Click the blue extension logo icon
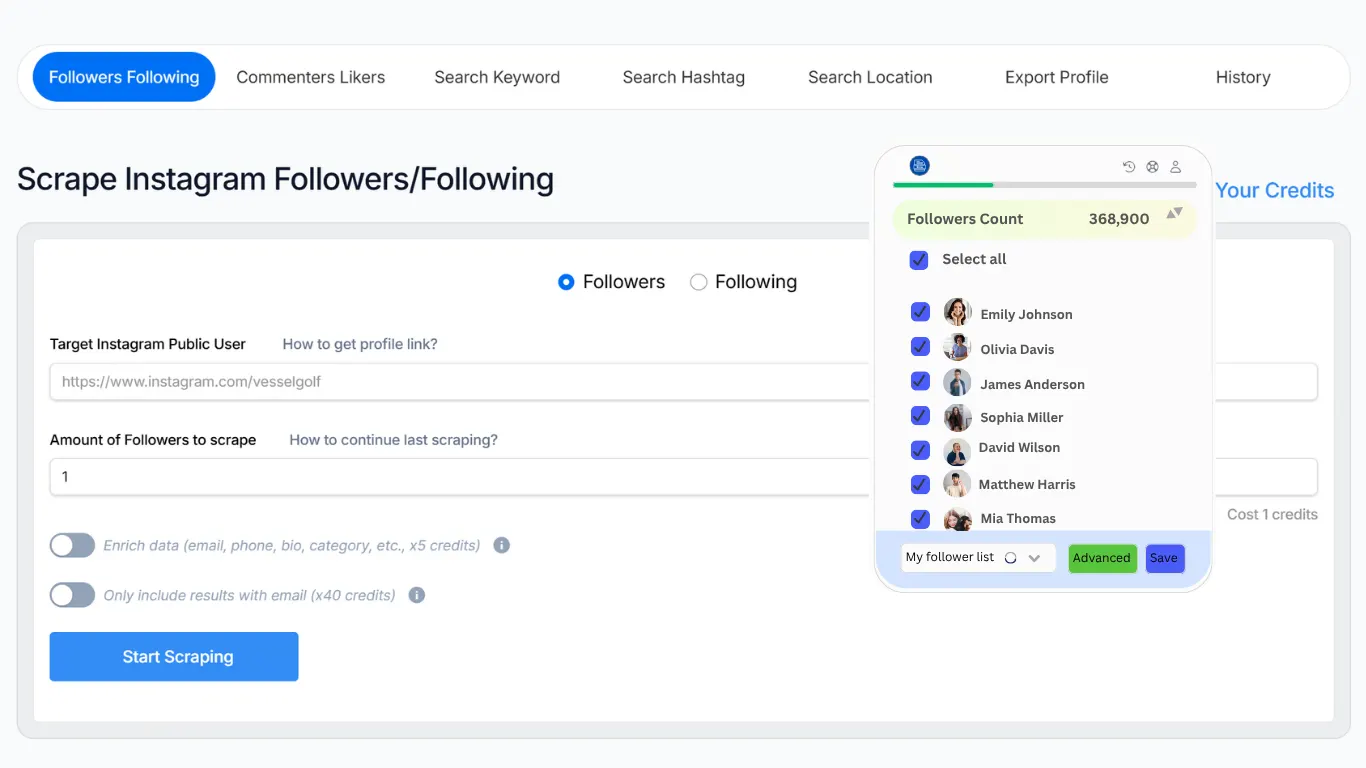This screenshot has width=1366, height=768. [x=920, y=166]
